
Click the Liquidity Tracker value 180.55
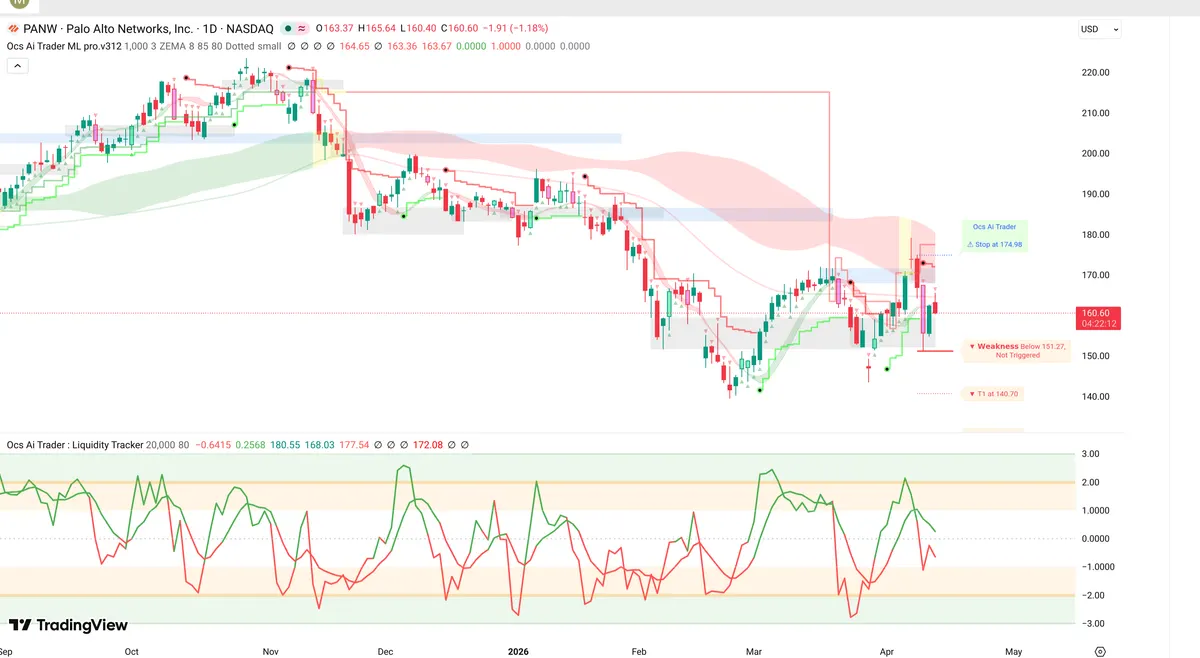(286, 445)
